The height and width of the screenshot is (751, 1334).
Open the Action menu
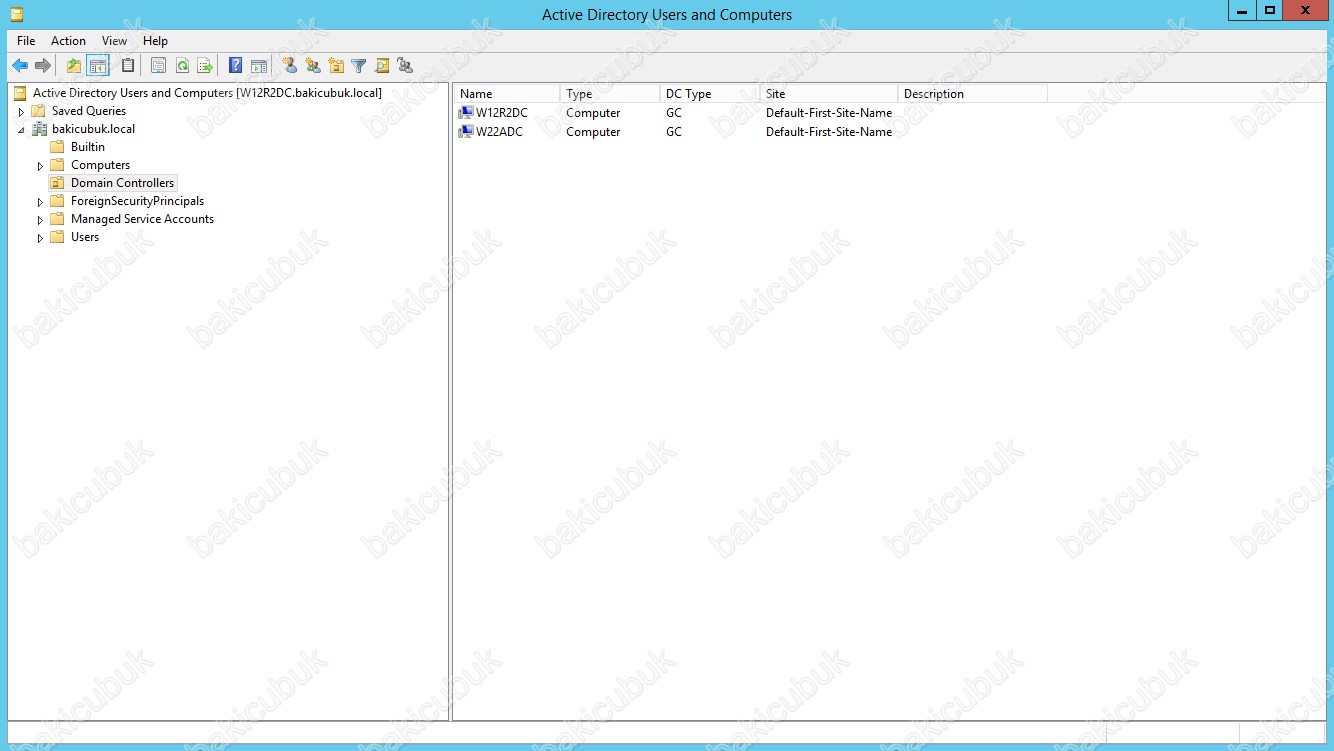[x=68, y=41]
